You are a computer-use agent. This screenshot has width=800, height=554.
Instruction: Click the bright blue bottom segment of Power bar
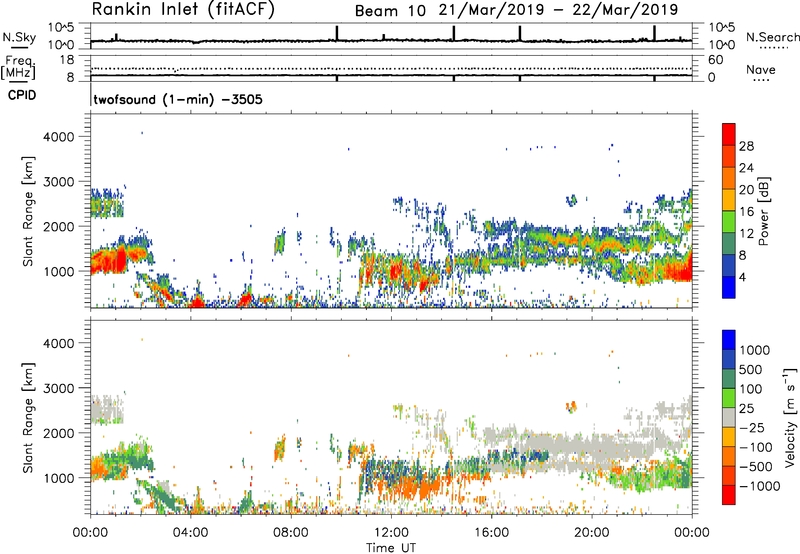point(729,287)
